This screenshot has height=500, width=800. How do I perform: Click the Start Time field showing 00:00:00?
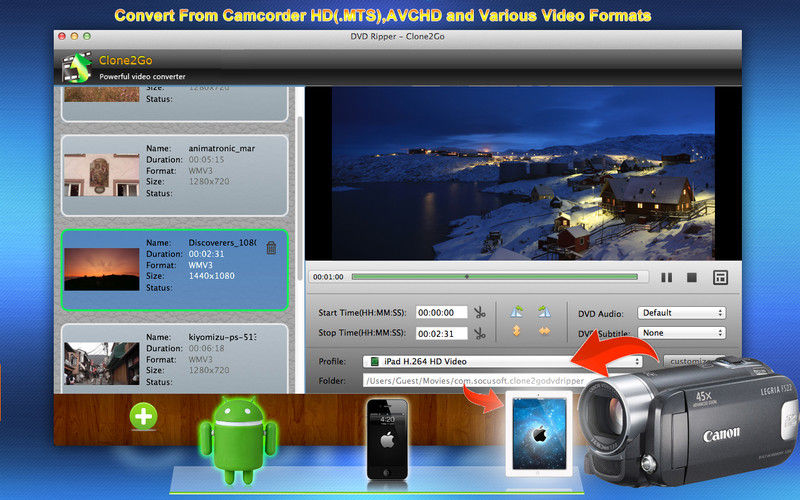tap(441, 312)
